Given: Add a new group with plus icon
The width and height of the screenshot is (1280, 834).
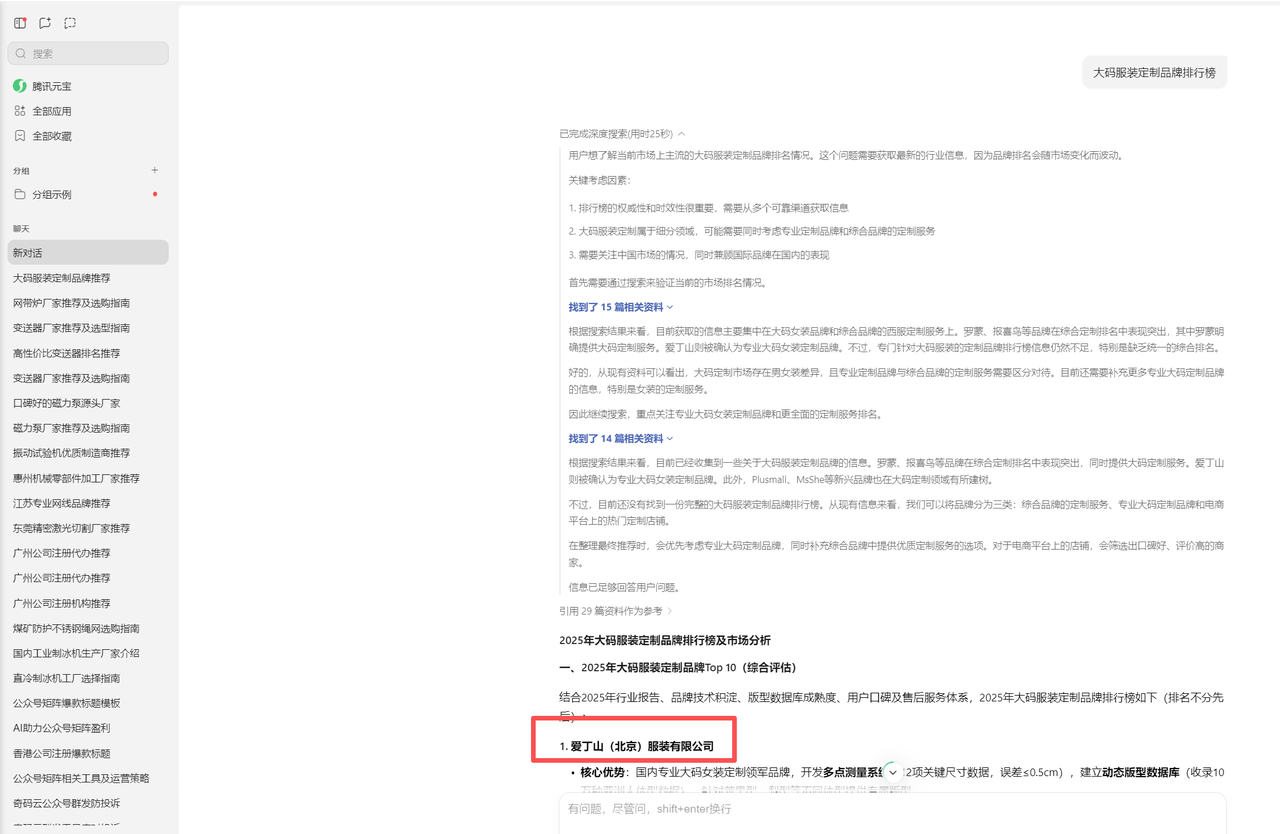Looking at the screenshot, I should pos(154,170).
